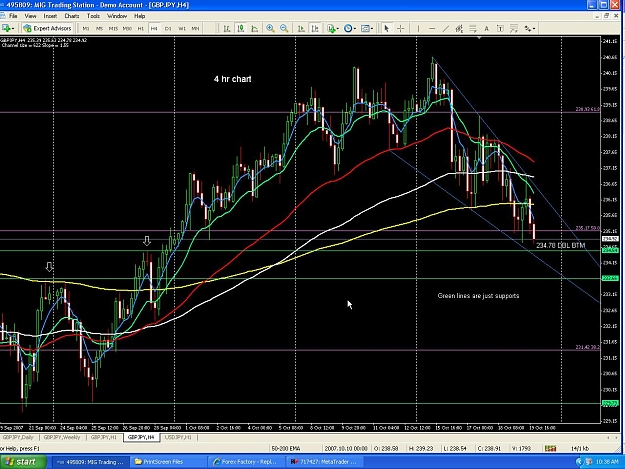625x469 pixels.
Task: Switch chart to M5 timeframe
Action: tap(99, 28)
